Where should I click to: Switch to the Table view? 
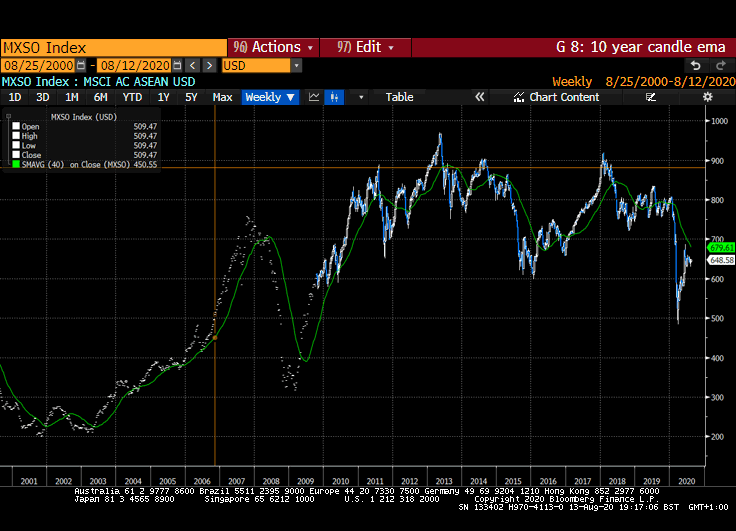pos(399,97)
